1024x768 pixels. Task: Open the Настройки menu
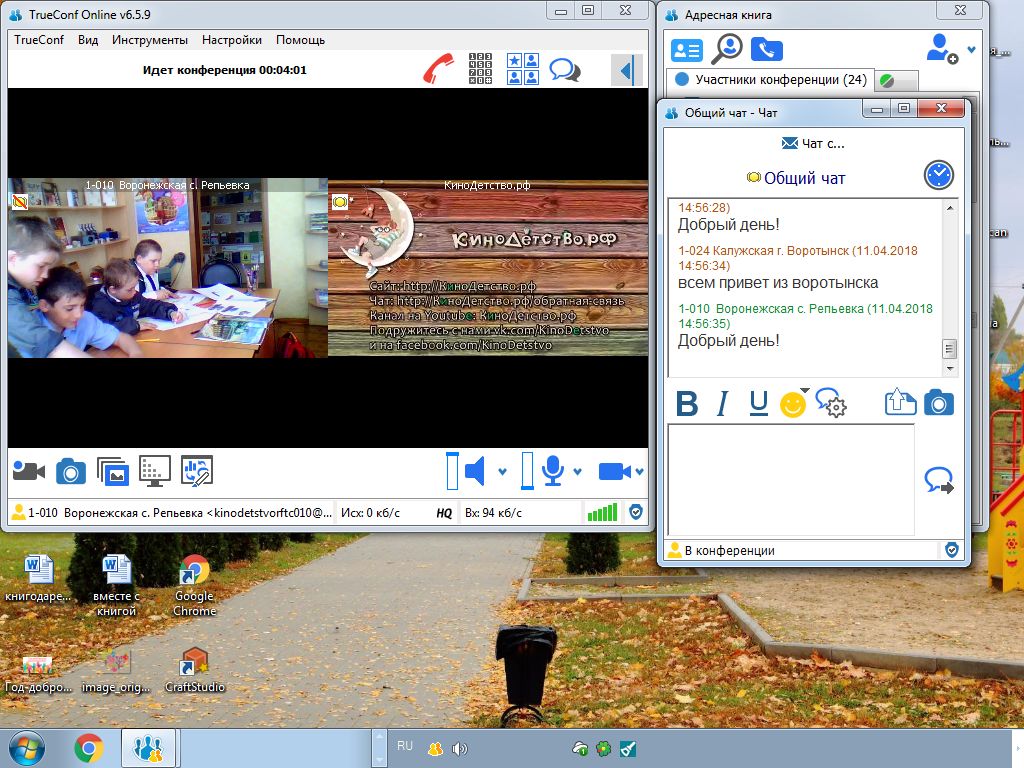232,40
